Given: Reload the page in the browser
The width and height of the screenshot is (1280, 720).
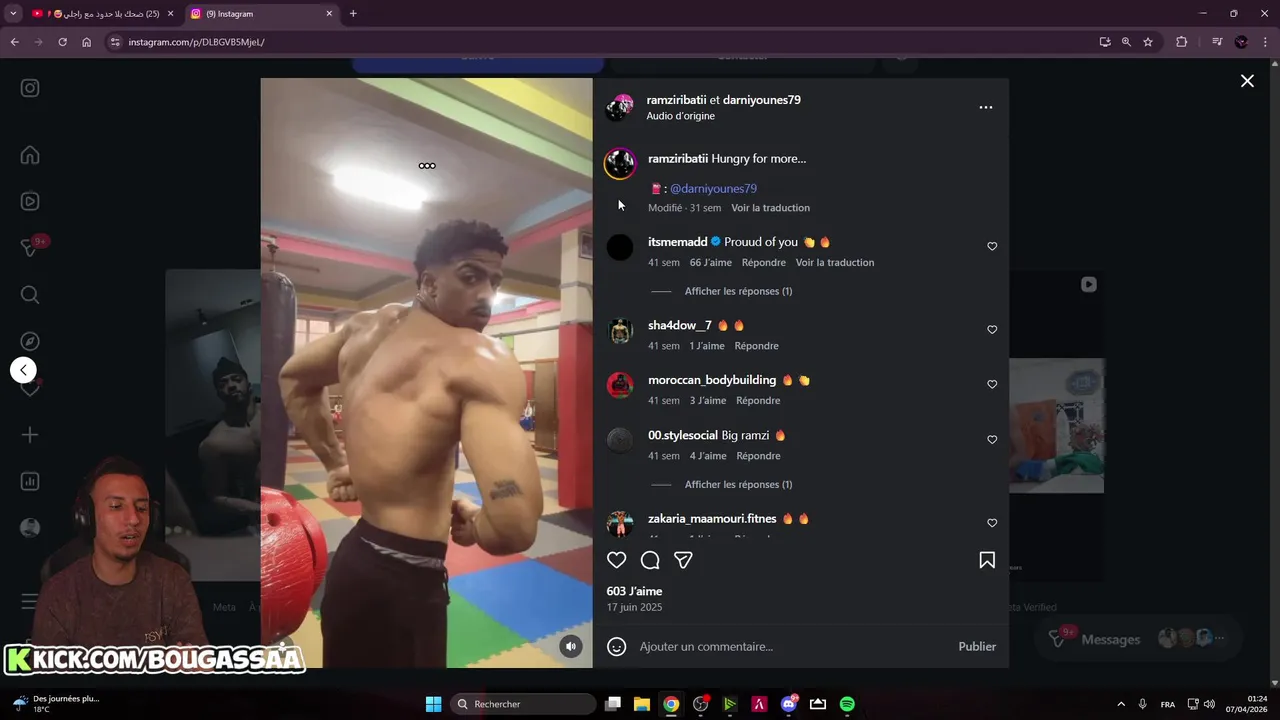Looking at the screenshot, I should pos(62,42).
